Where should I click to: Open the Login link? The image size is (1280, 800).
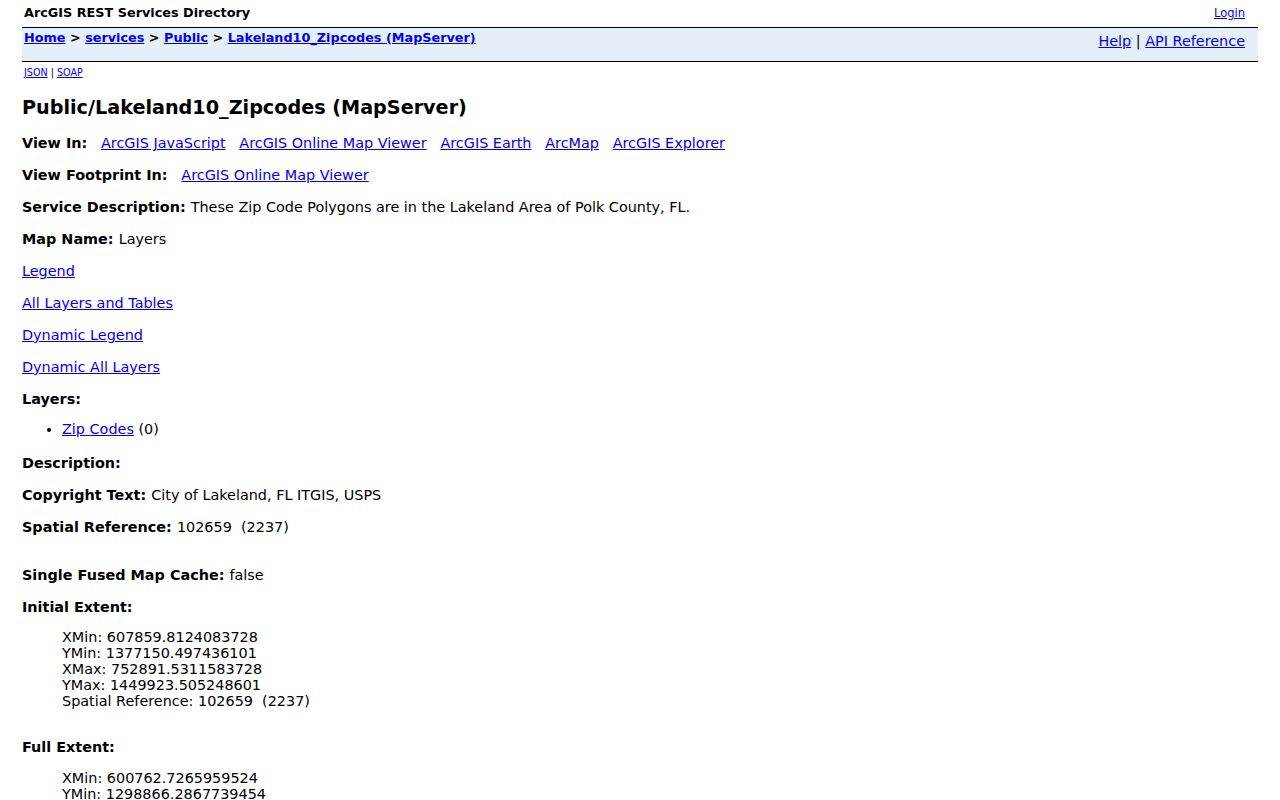pyautogui.click(x=1229, y=13)
